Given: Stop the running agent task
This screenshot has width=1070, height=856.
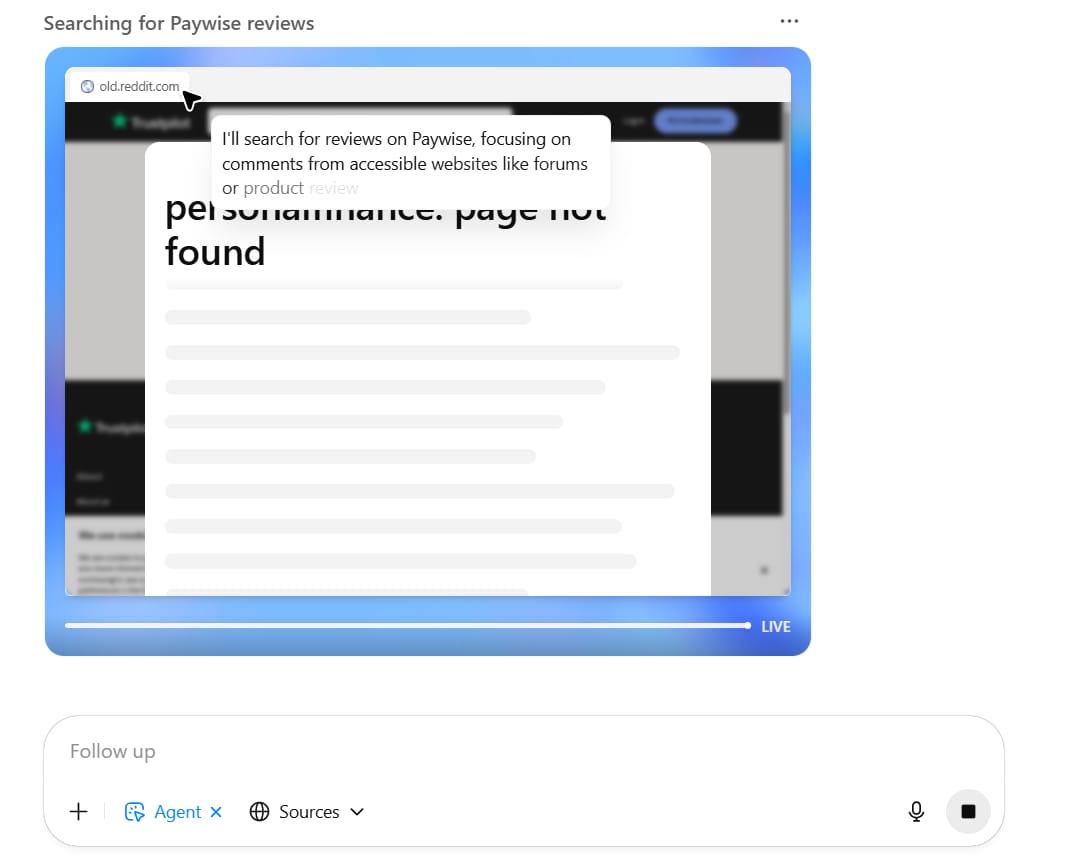Looking at the screenshot, I should (x=968, y=811).
